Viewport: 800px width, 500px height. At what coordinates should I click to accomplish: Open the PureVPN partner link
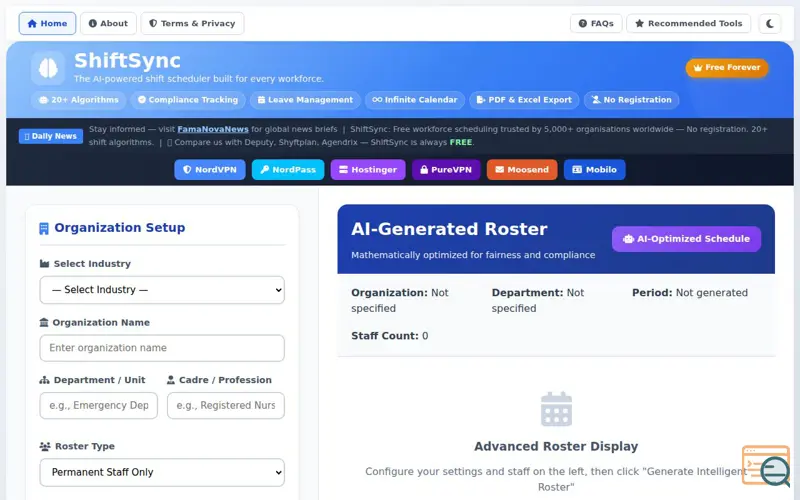pos(446,170)
